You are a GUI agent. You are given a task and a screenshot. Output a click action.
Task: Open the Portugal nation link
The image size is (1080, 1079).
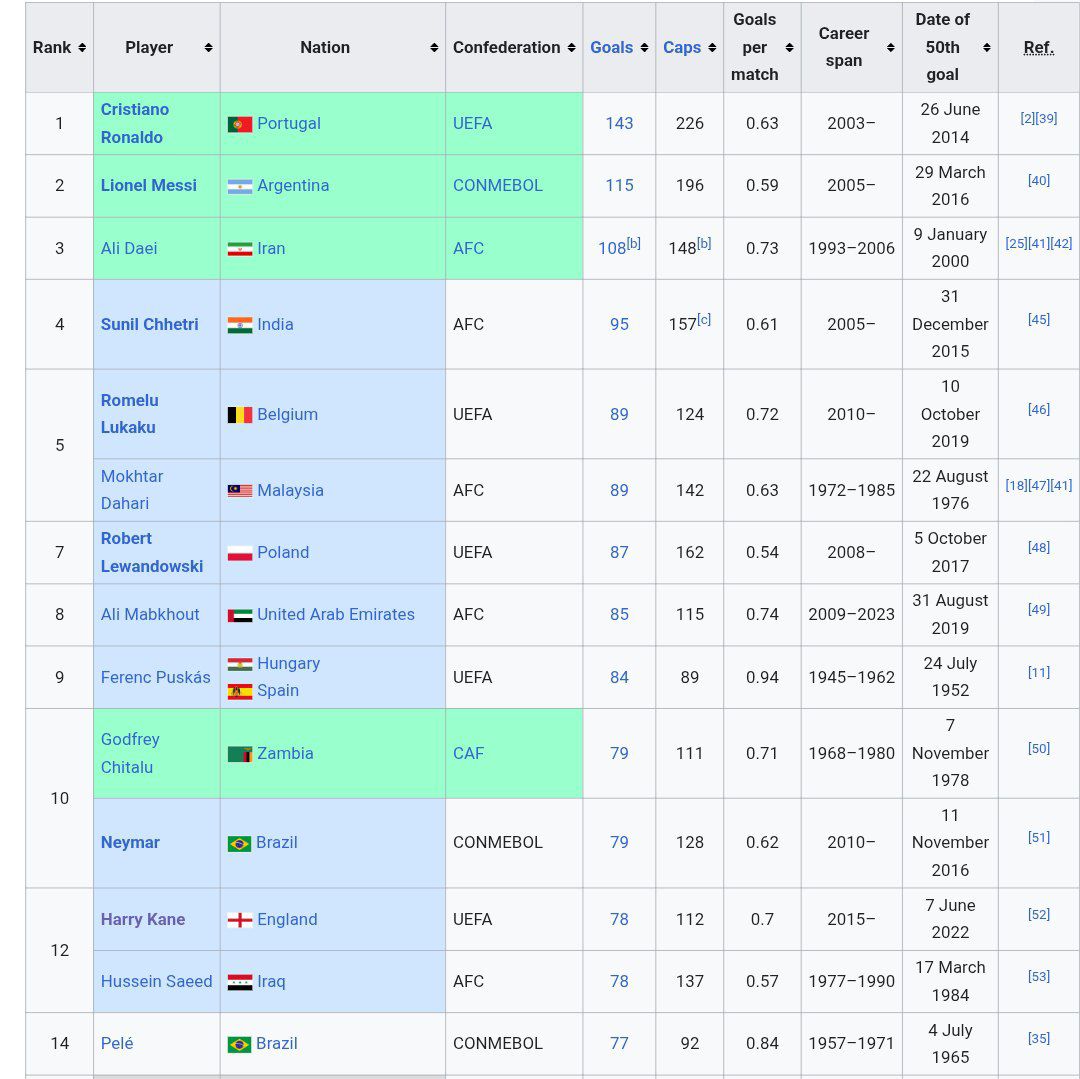[289, 123]
